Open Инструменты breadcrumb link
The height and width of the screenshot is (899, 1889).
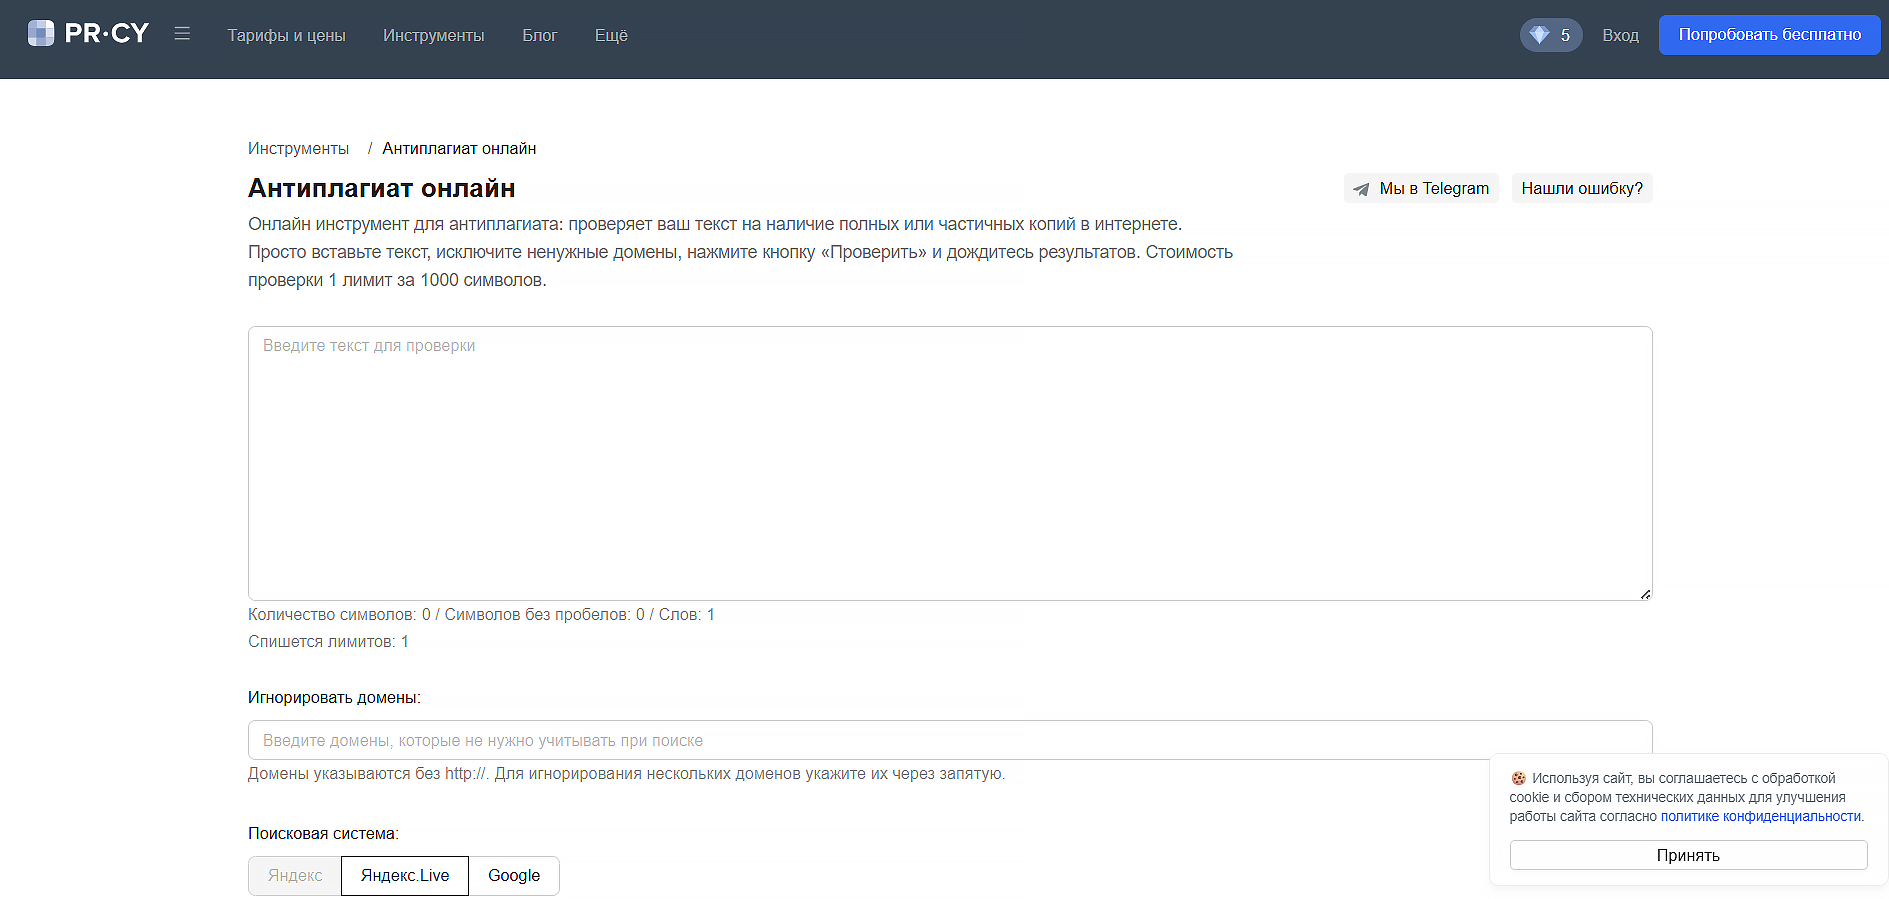click(x=298, y=148)
